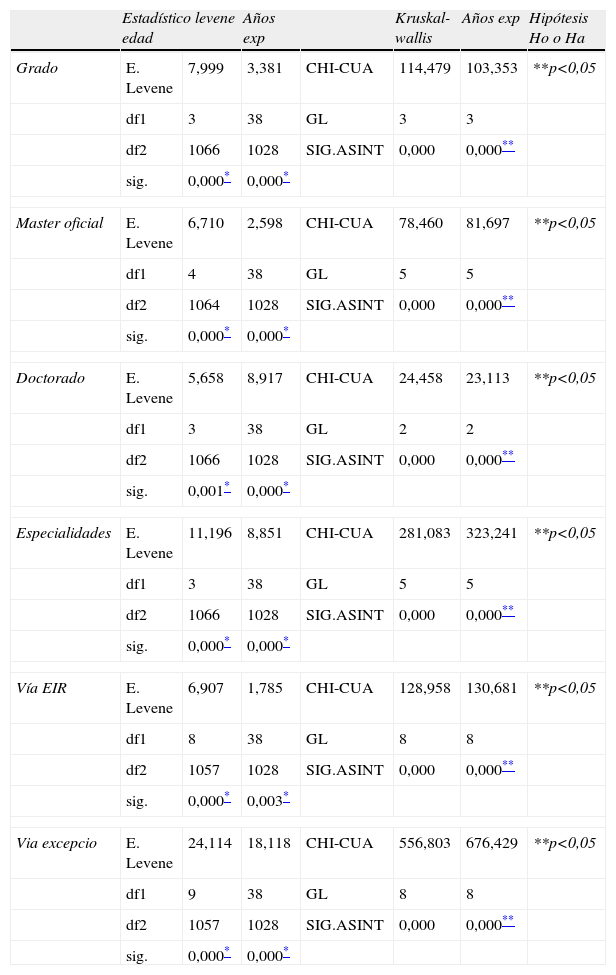Follow second * footnote in Master oficial sig. row
The height and width of the screenshot is (975, 616).
(286, 332)
